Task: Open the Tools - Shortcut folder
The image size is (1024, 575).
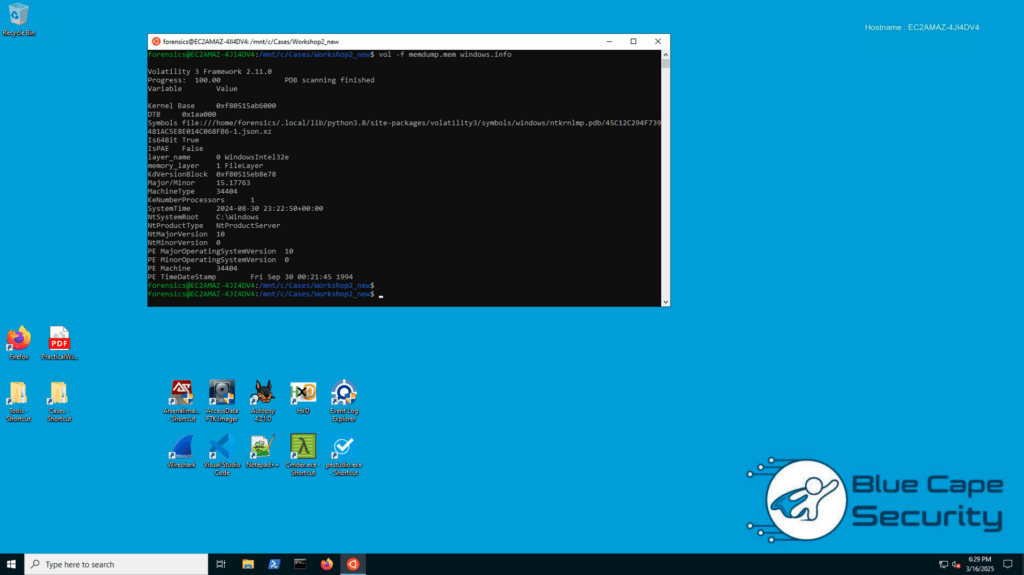Action: tap(18, 395)
